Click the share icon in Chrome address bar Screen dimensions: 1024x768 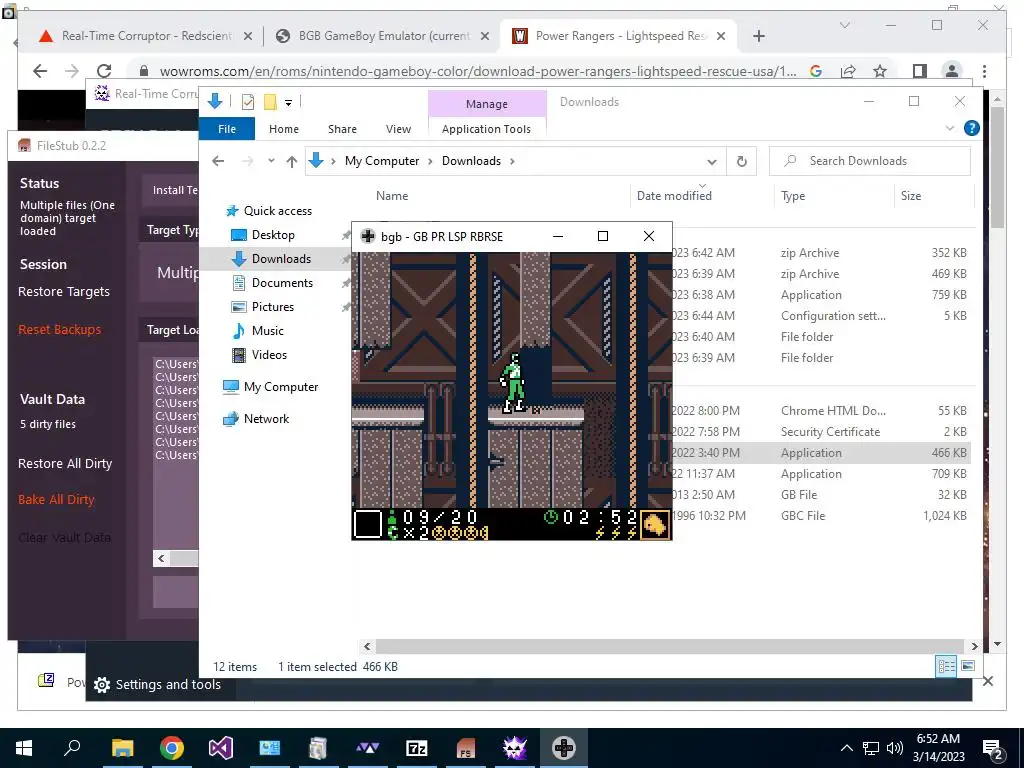[848, 71]
